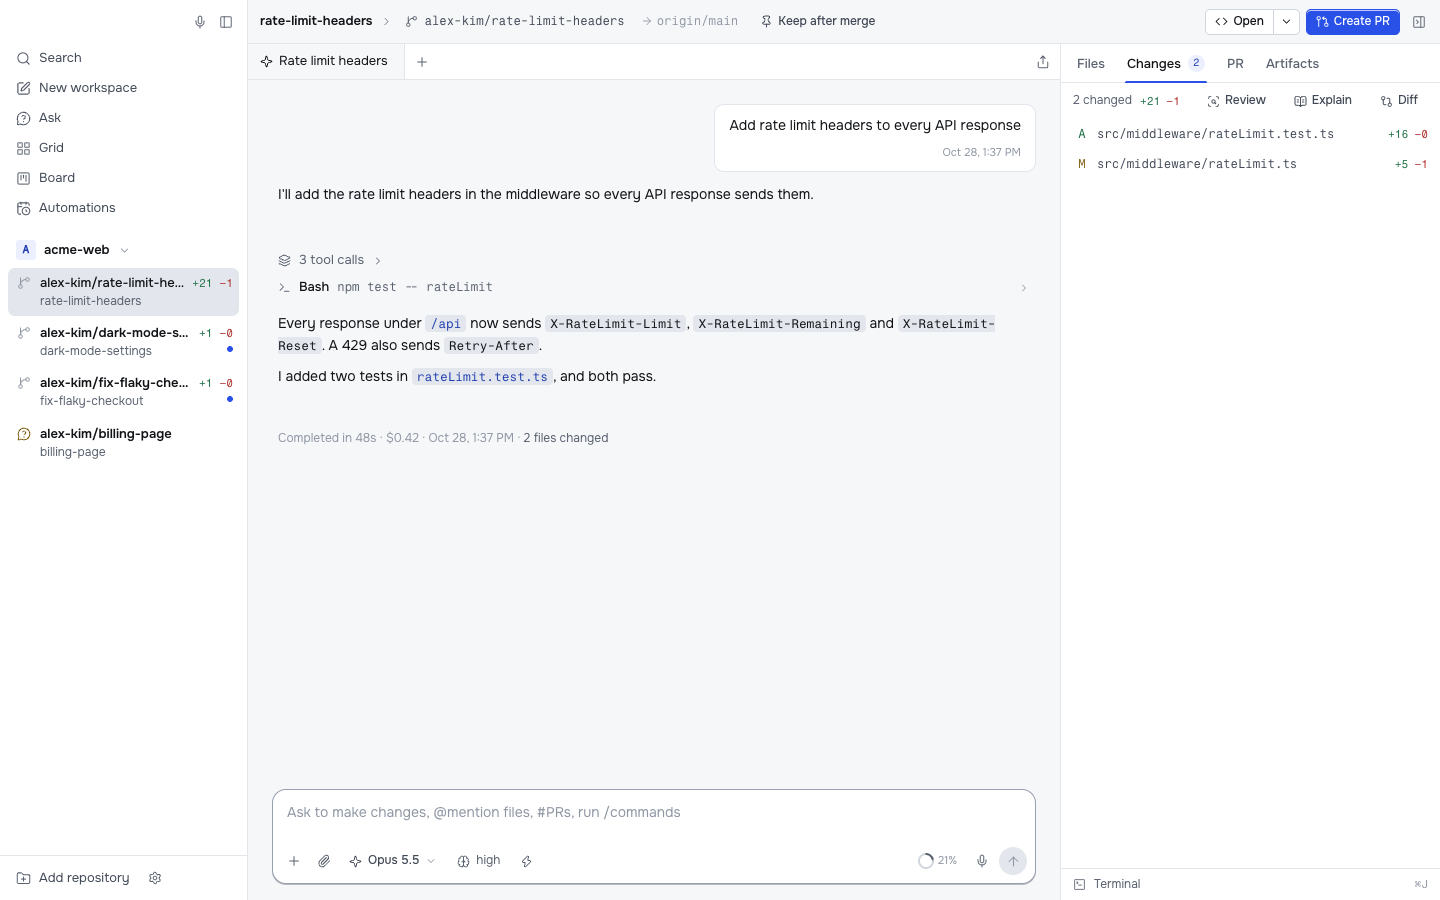Viewport: 1440px width, 900px height.
Task: Switch to the Changes tab
Action: click(x=1165, y=63)
